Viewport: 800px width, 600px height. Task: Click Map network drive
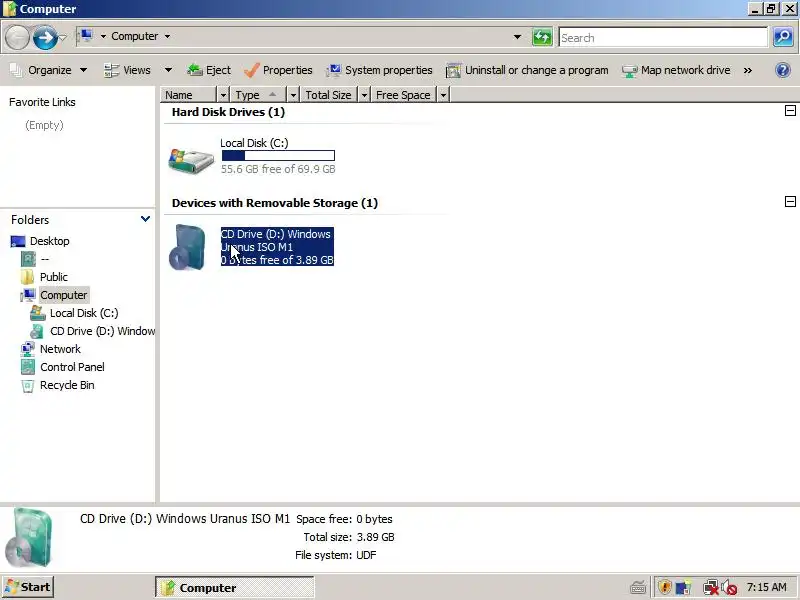click(x=676, y=70)
